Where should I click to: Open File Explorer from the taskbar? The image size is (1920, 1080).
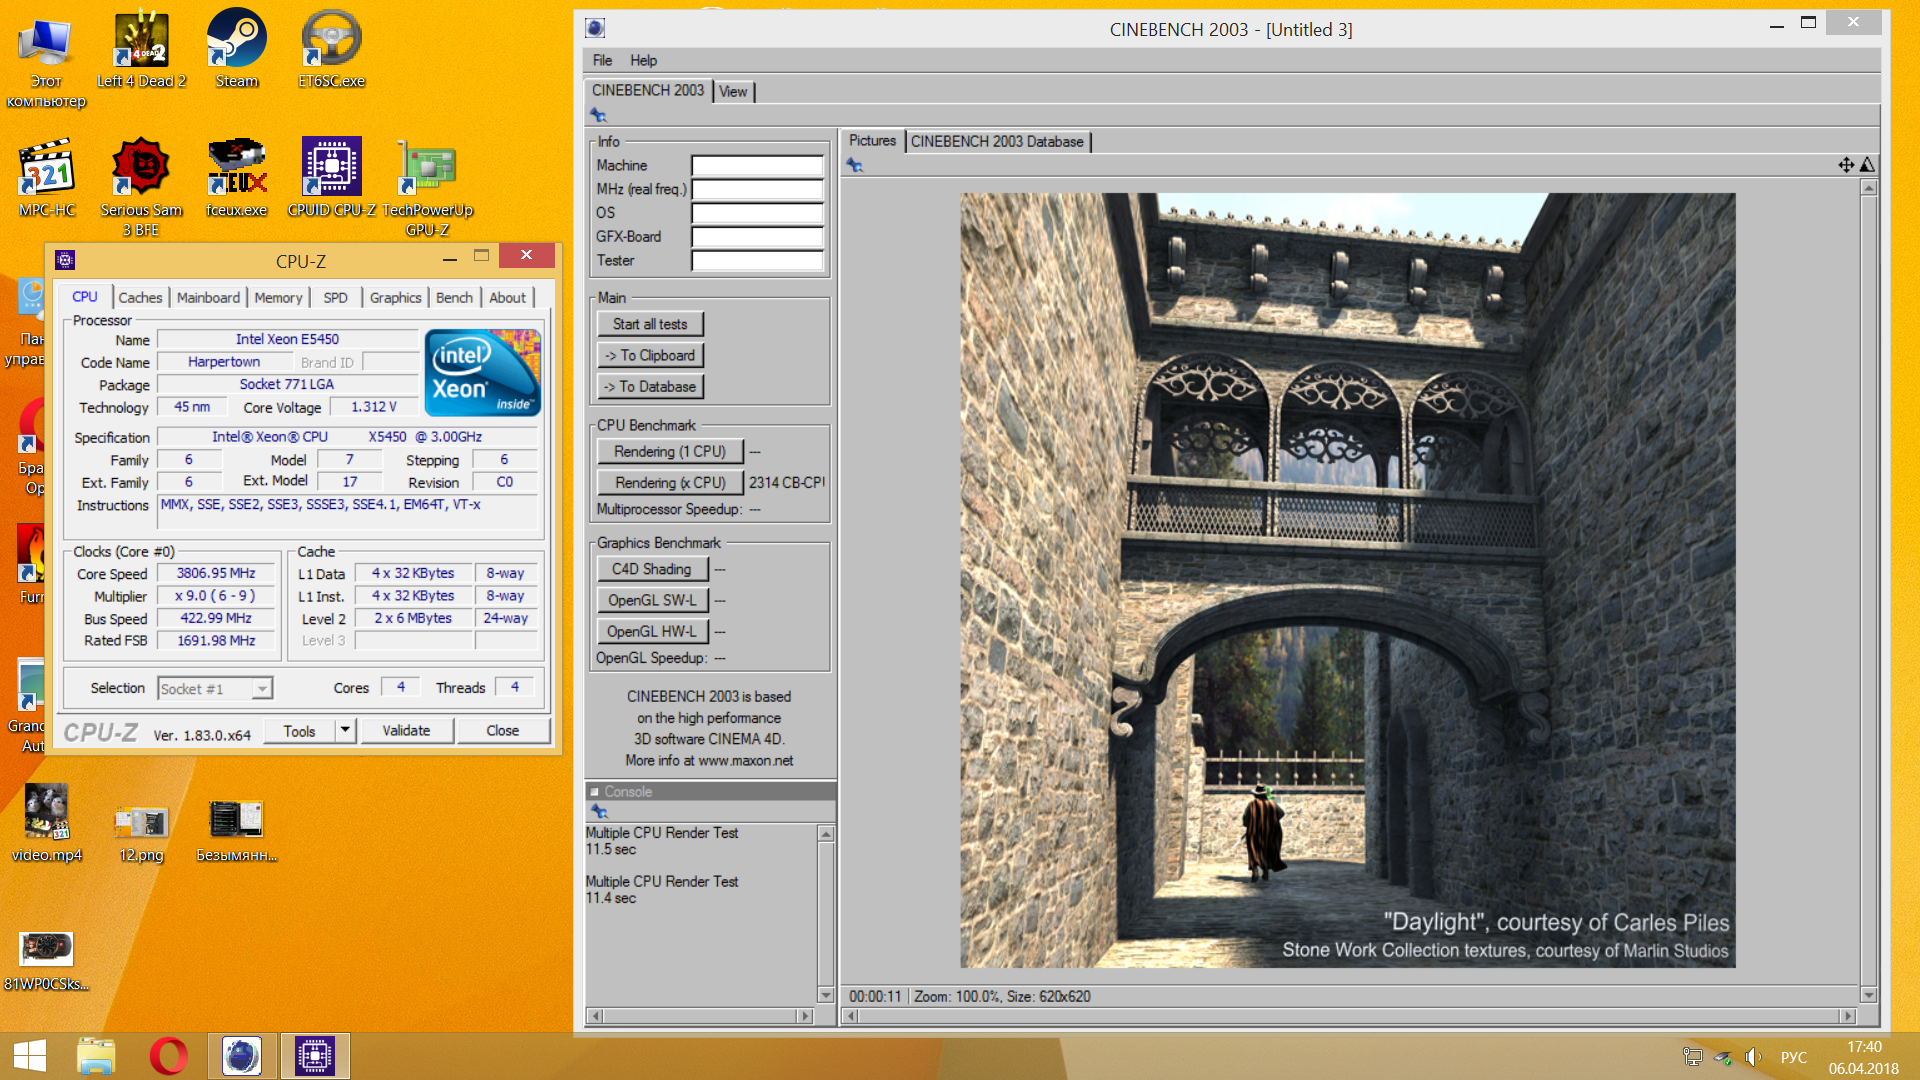(x=96, y=1056)
